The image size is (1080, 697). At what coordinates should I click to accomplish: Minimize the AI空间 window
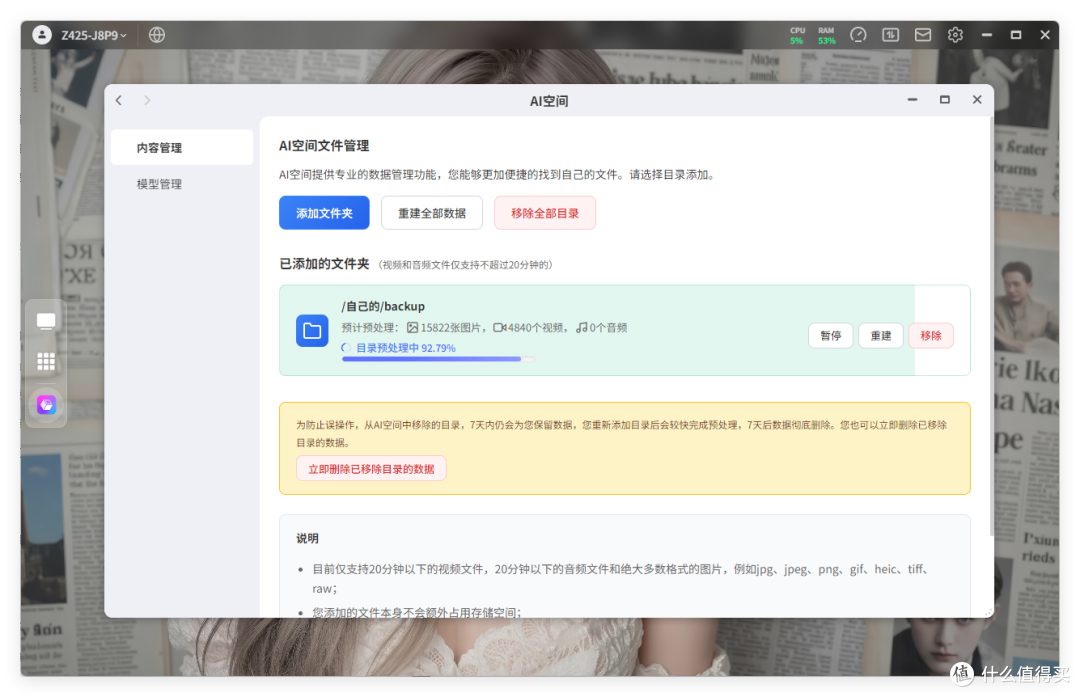point(913,100)
